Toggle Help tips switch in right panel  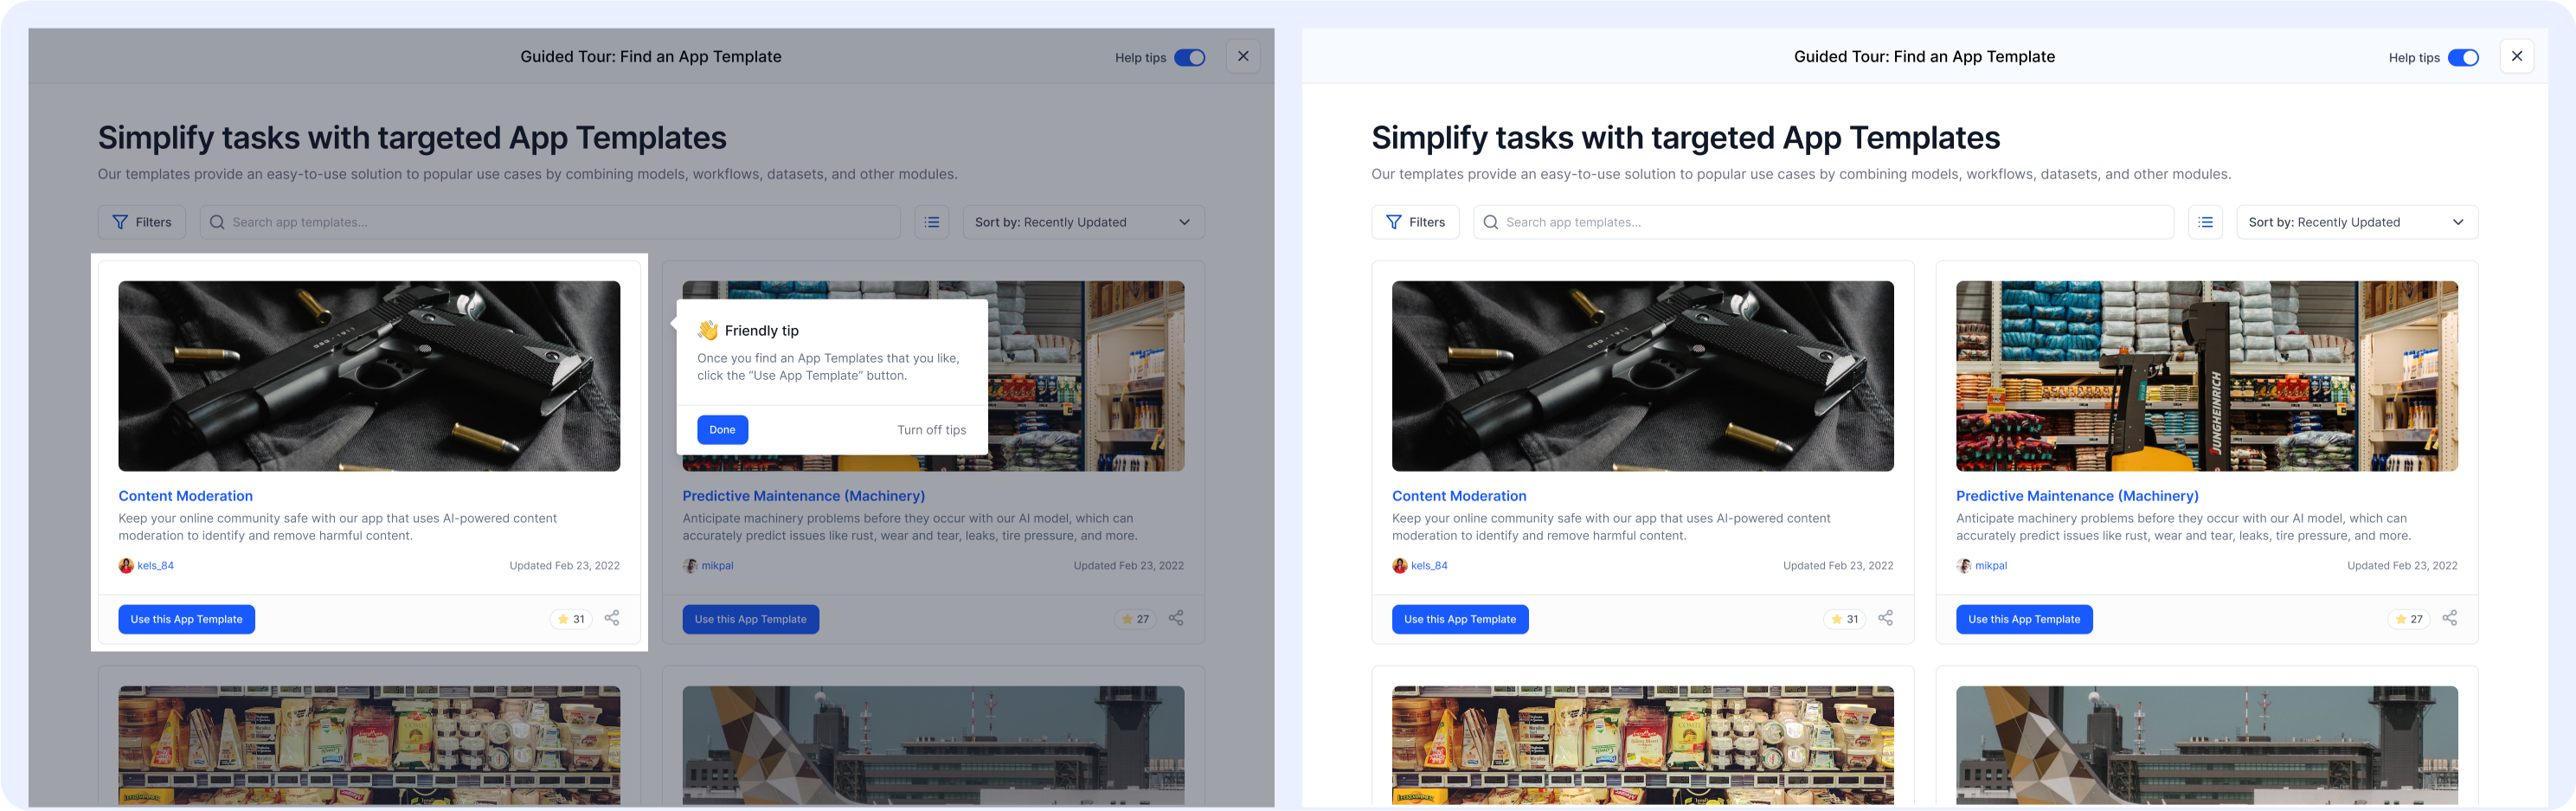(x=2464, y=58)
